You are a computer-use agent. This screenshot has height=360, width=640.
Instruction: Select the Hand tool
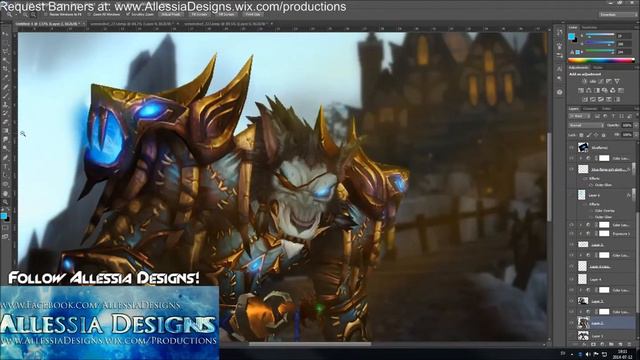tap(5, 193)
